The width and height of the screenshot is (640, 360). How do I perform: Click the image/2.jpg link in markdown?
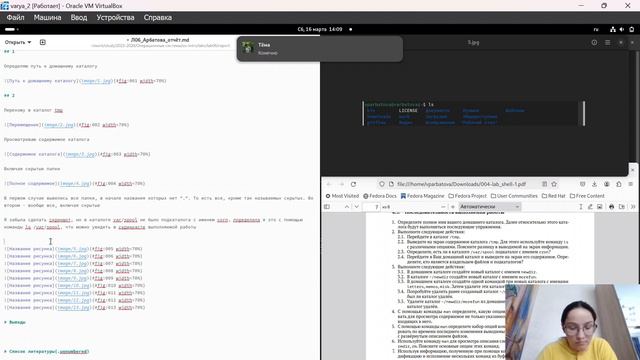point(59,125)
